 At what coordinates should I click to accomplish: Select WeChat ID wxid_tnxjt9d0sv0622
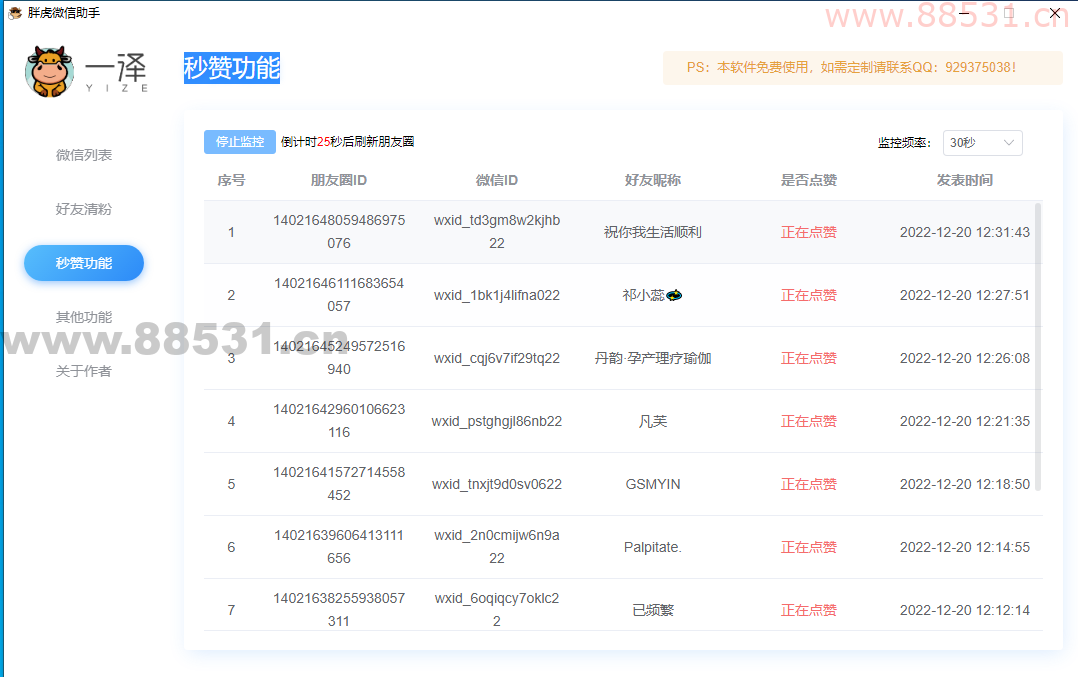point(497,485)
